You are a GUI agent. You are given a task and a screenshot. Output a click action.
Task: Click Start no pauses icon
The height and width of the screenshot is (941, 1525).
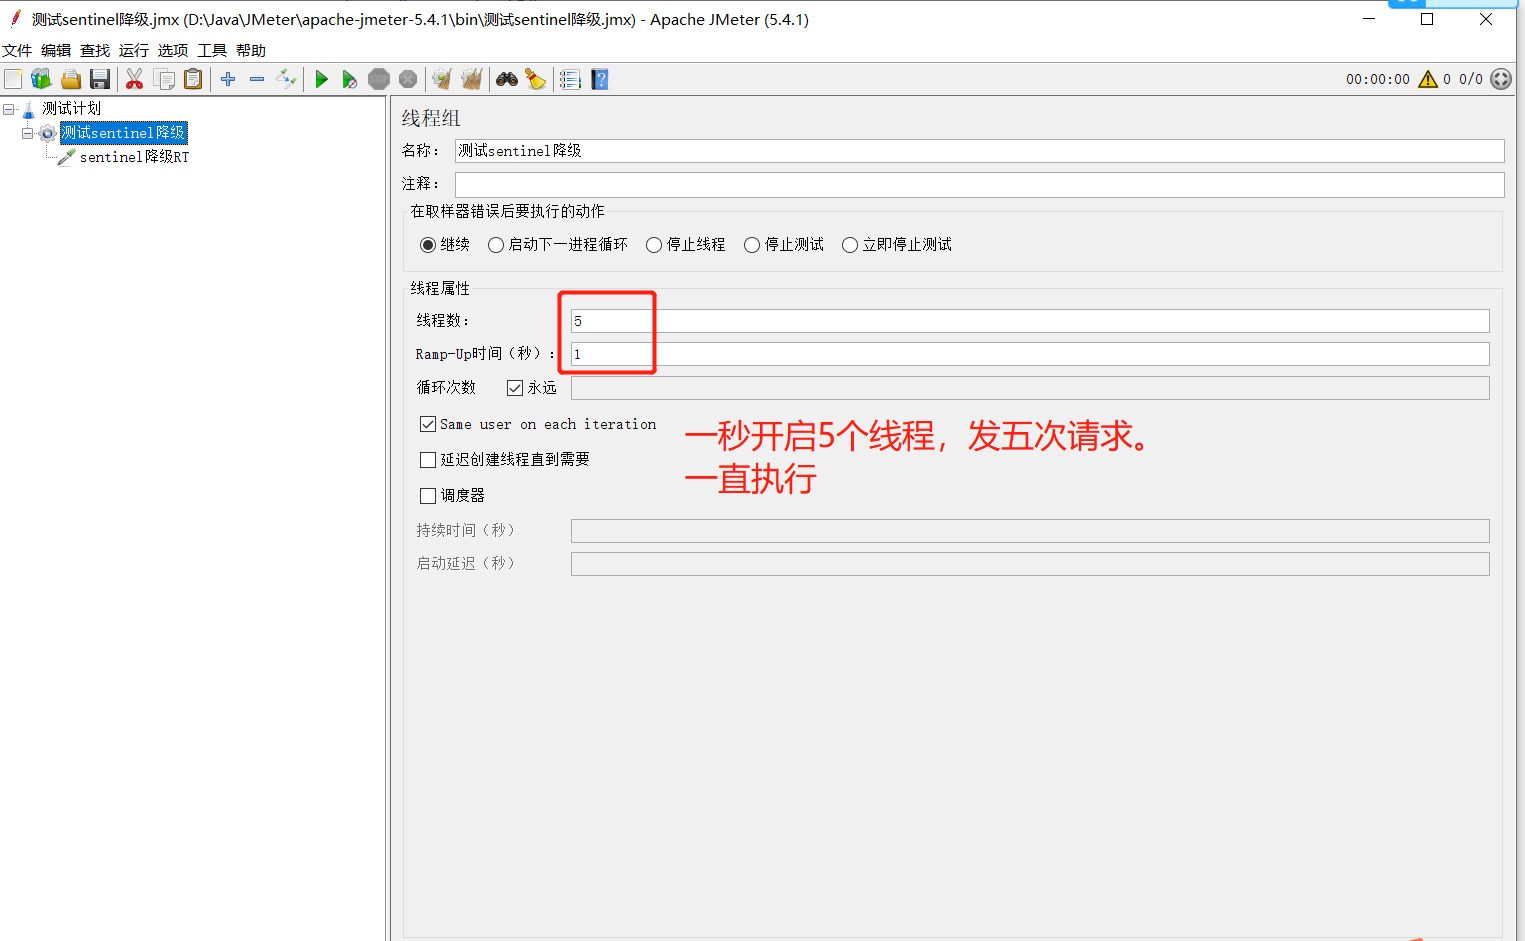click(349, 79)
